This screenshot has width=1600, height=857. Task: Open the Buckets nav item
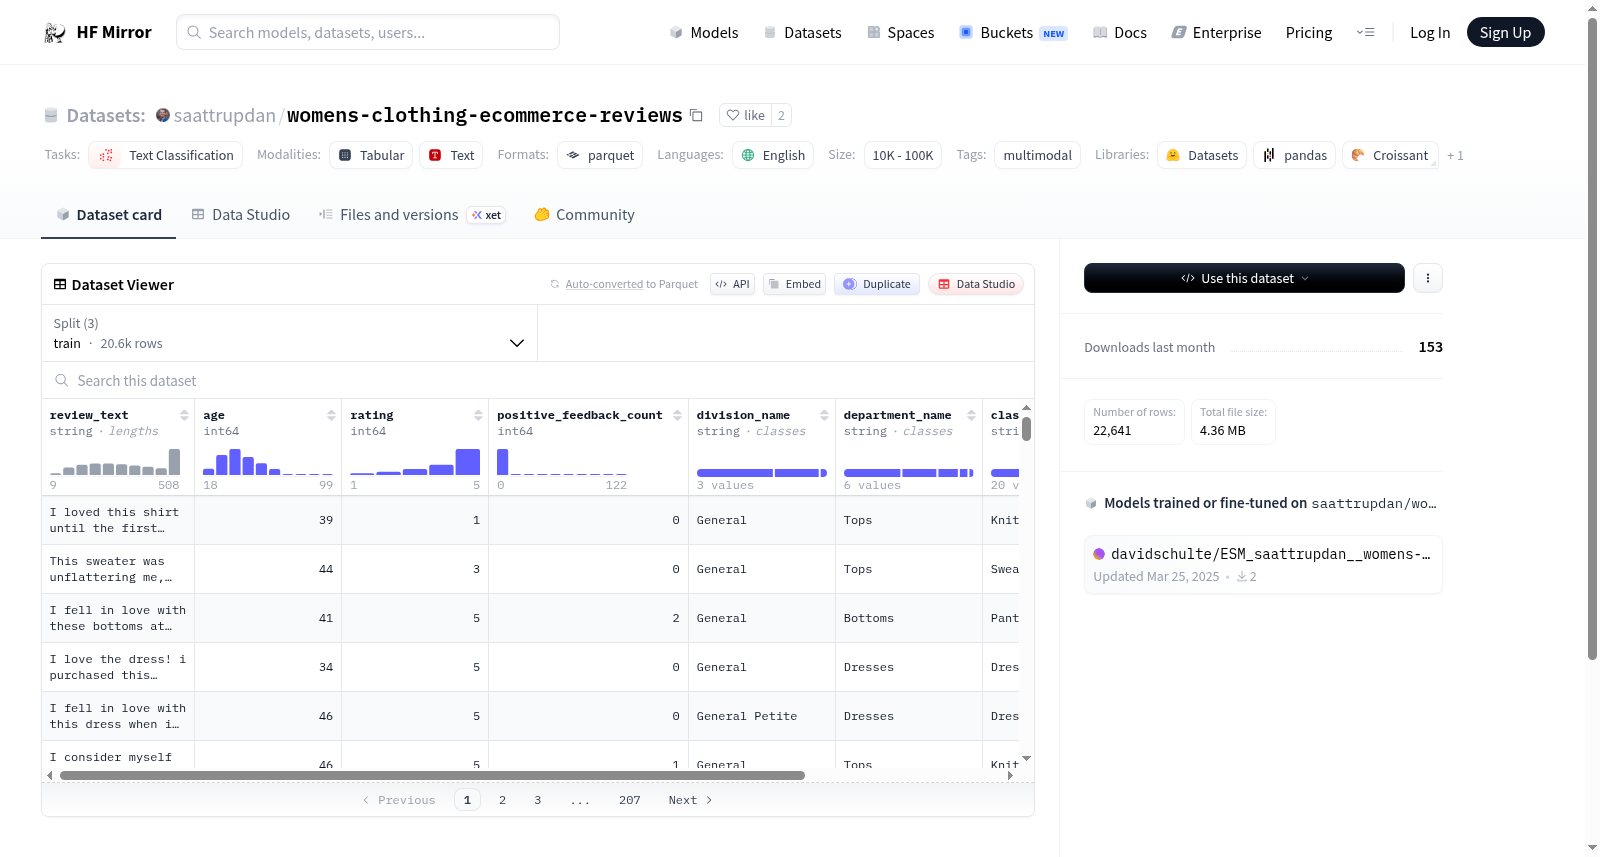1013,33
